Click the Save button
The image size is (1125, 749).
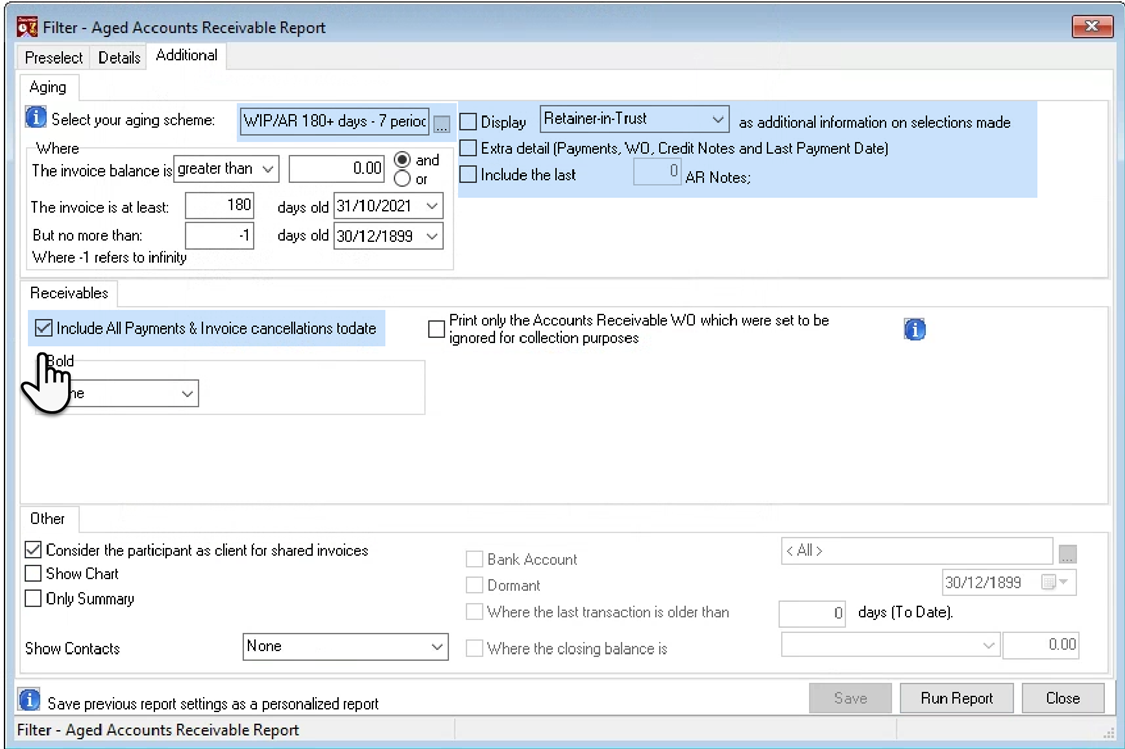pos(850,698)
